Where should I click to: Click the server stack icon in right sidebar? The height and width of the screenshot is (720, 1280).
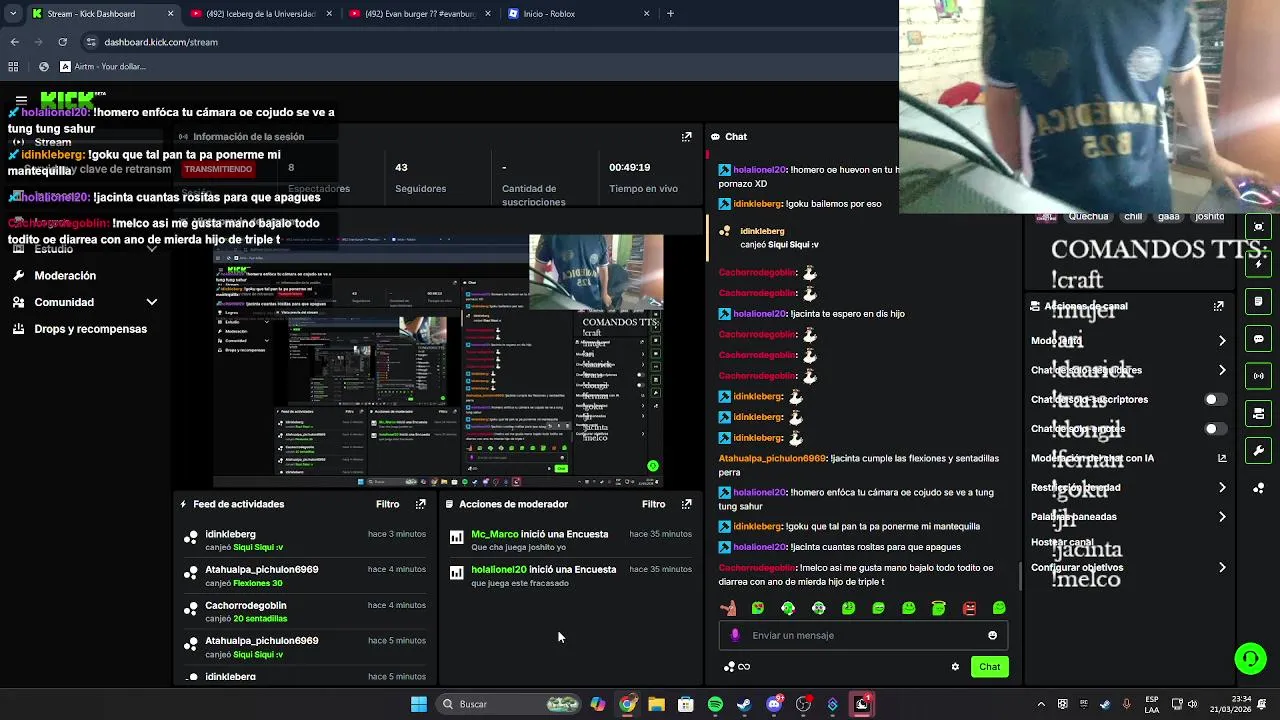click(1259, 413)
